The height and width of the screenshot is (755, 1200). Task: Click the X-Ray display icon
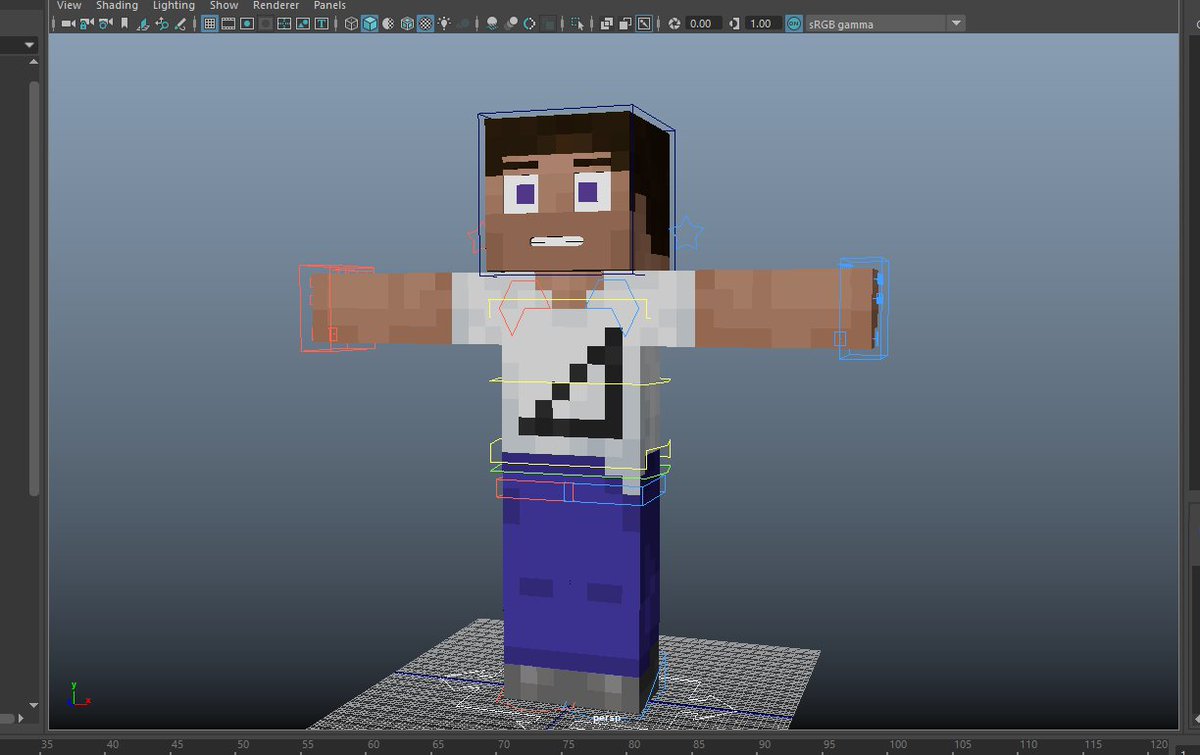[x=606, y=23]
